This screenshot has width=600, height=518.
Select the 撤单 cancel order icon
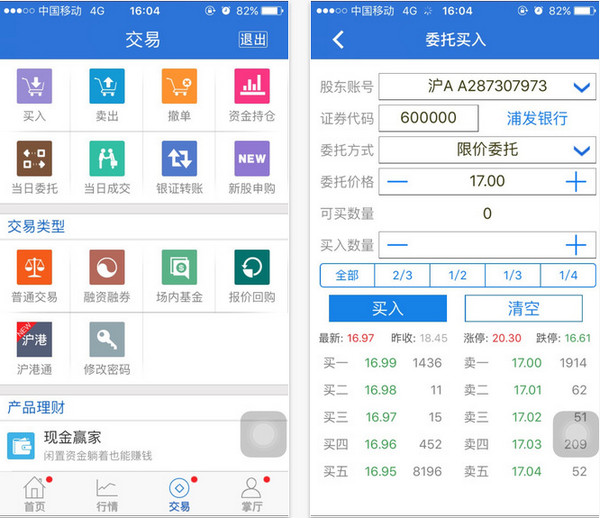coord(179,86)
